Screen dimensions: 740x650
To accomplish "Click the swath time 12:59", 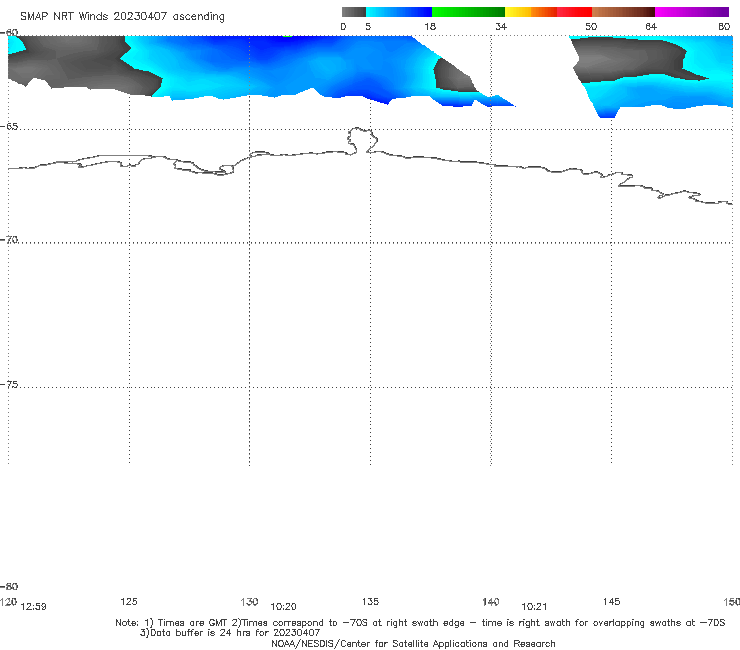I will (34, 607).
